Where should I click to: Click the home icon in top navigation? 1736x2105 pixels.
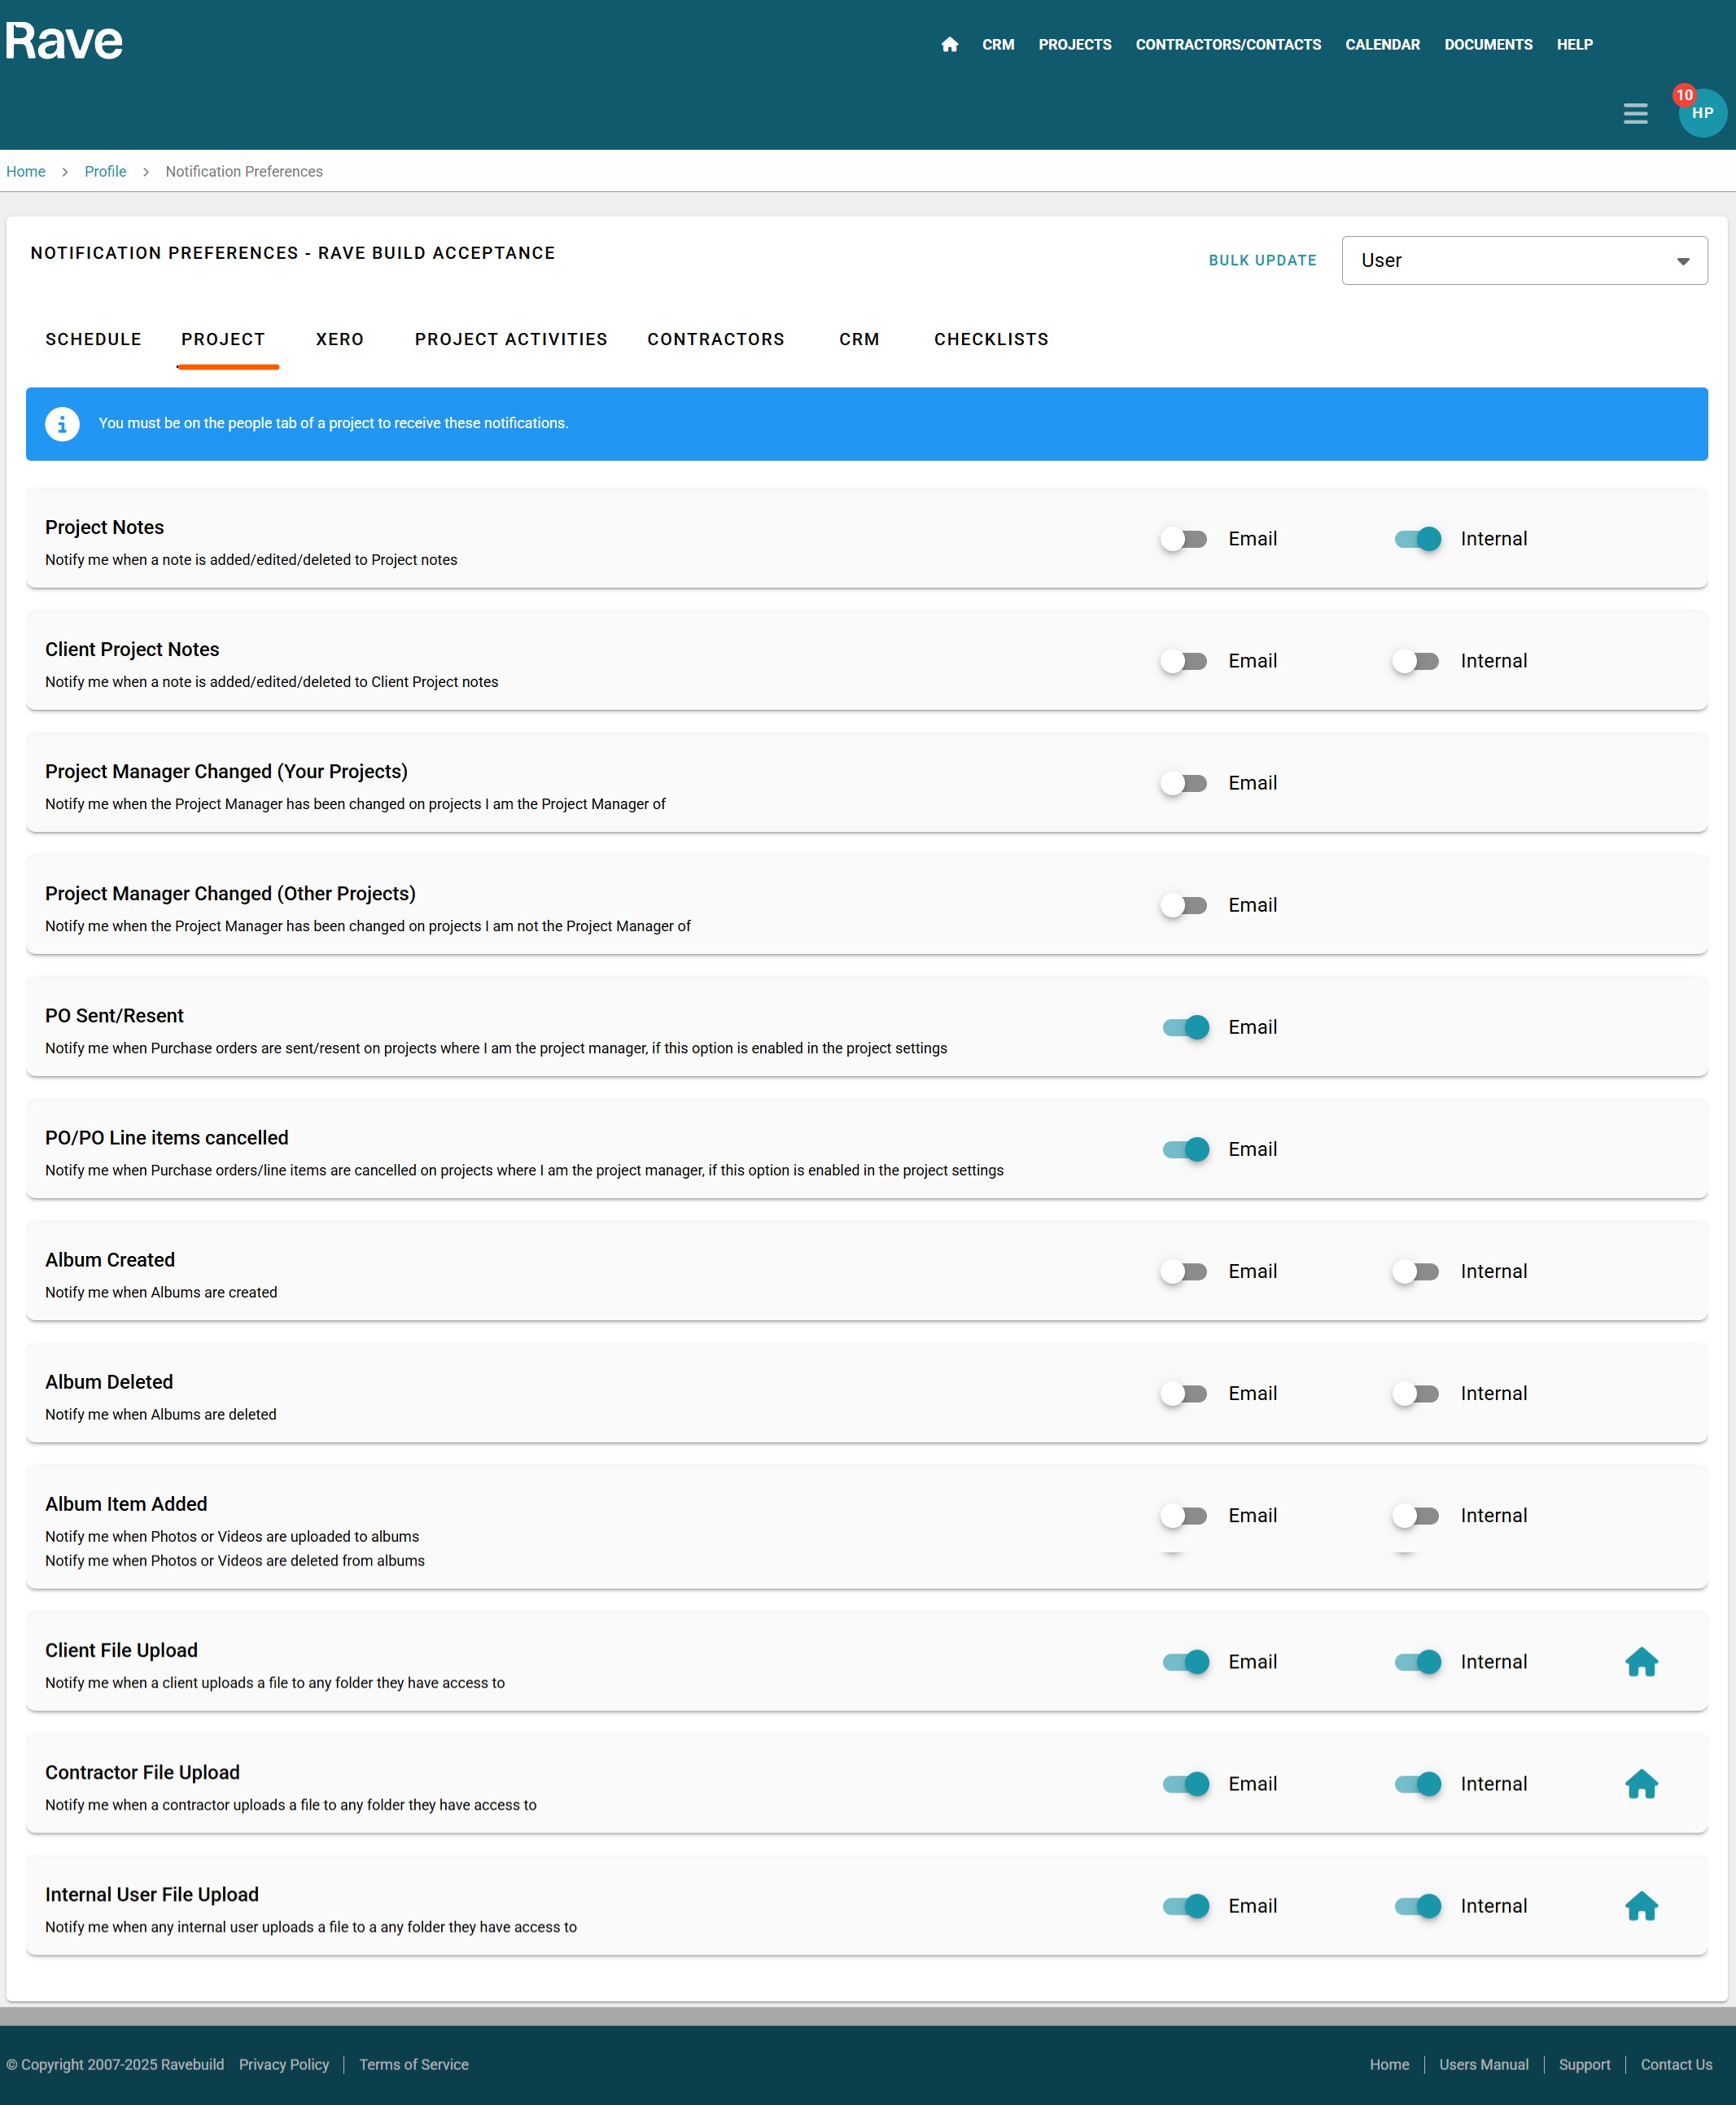click(949, 44)
